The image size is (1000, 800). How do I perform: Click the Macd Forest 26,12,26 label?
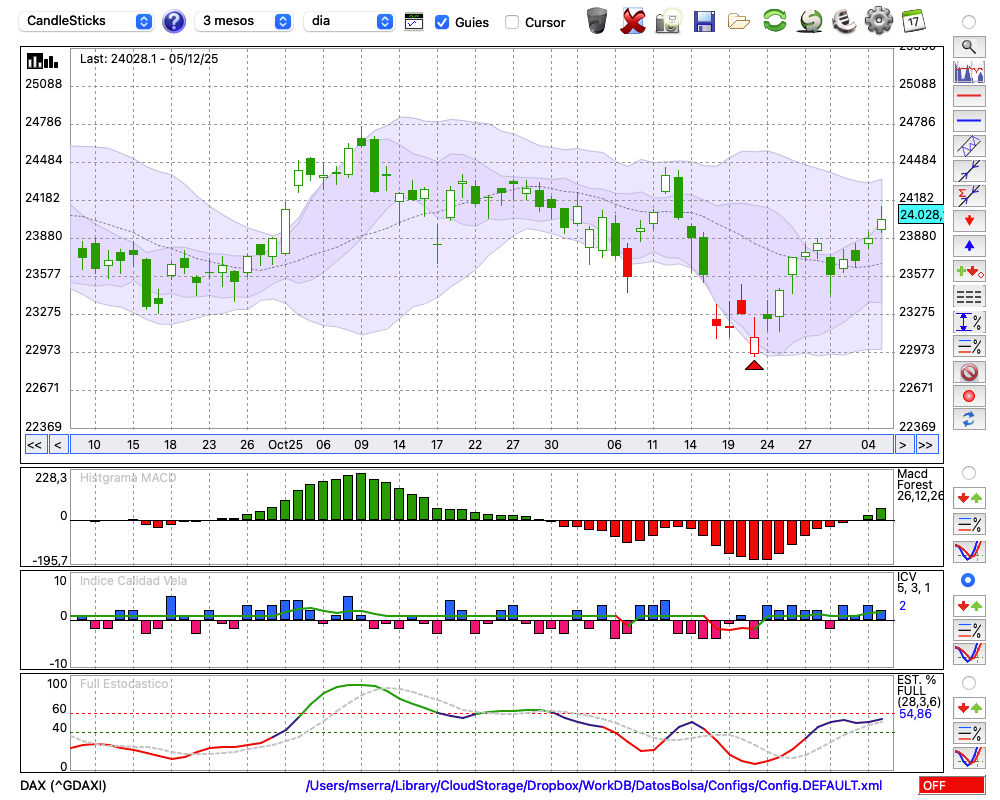[920, 485]
